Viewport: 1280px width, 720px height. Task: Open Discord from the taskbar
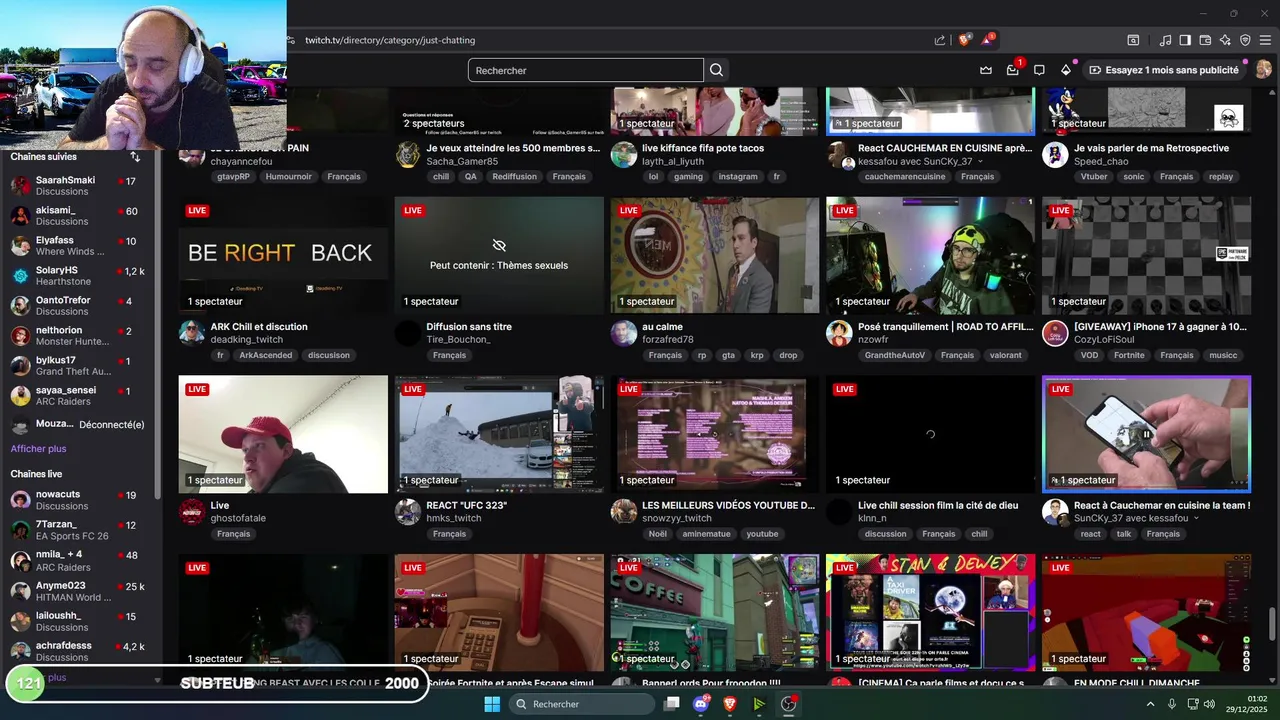pyautogui.click(x=701, y=704)
